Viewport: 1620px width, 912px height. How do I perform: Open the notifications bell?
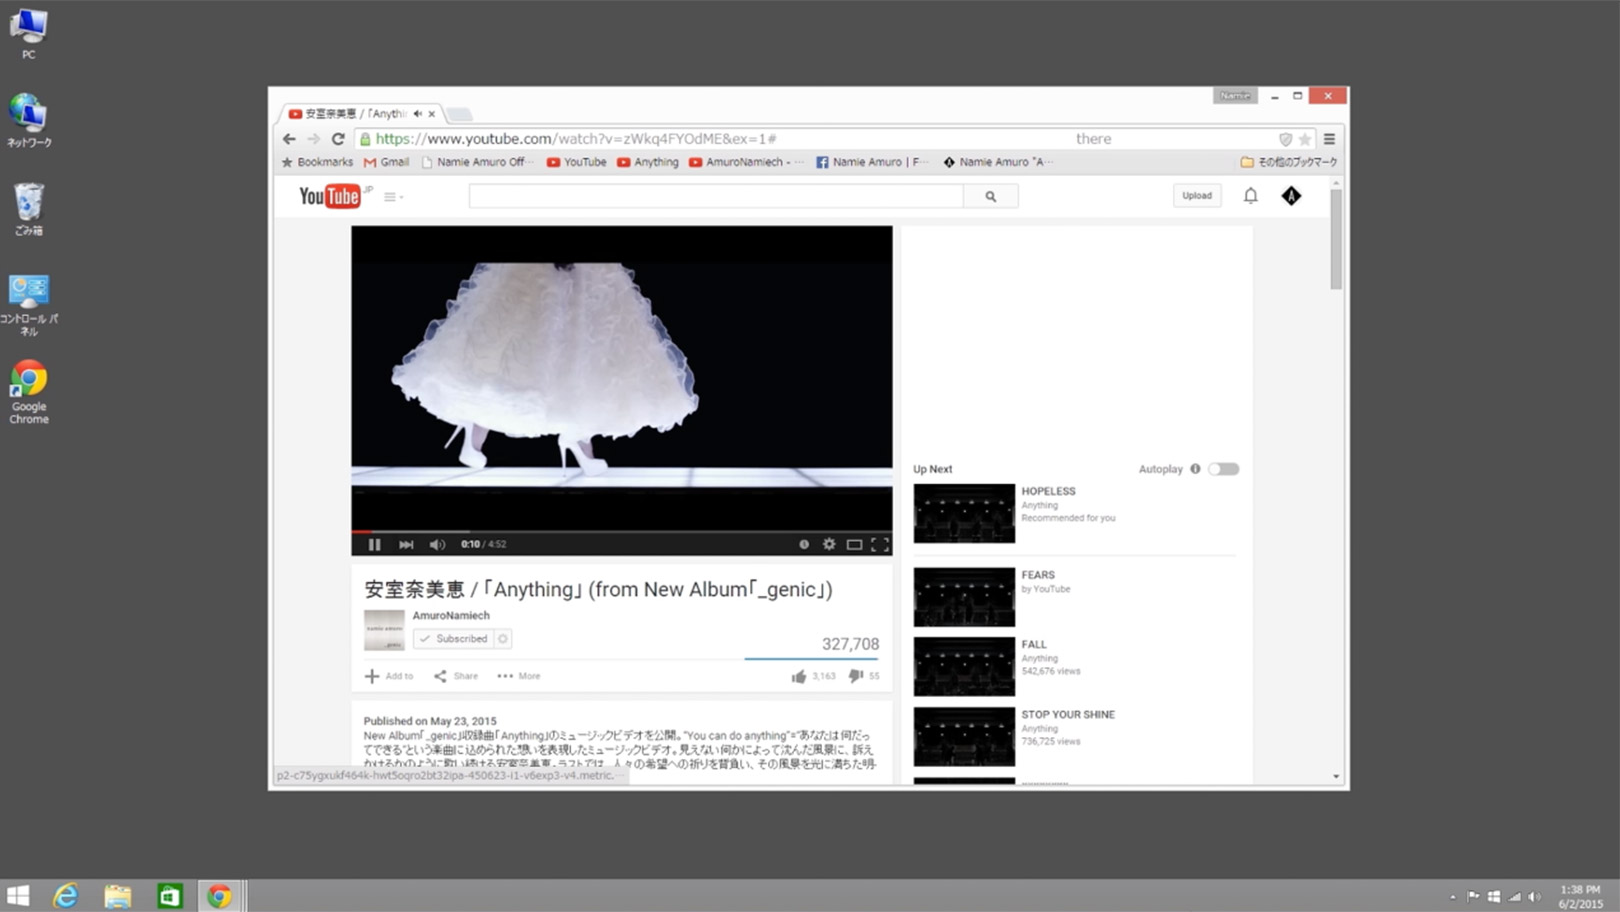(1251, 196)
